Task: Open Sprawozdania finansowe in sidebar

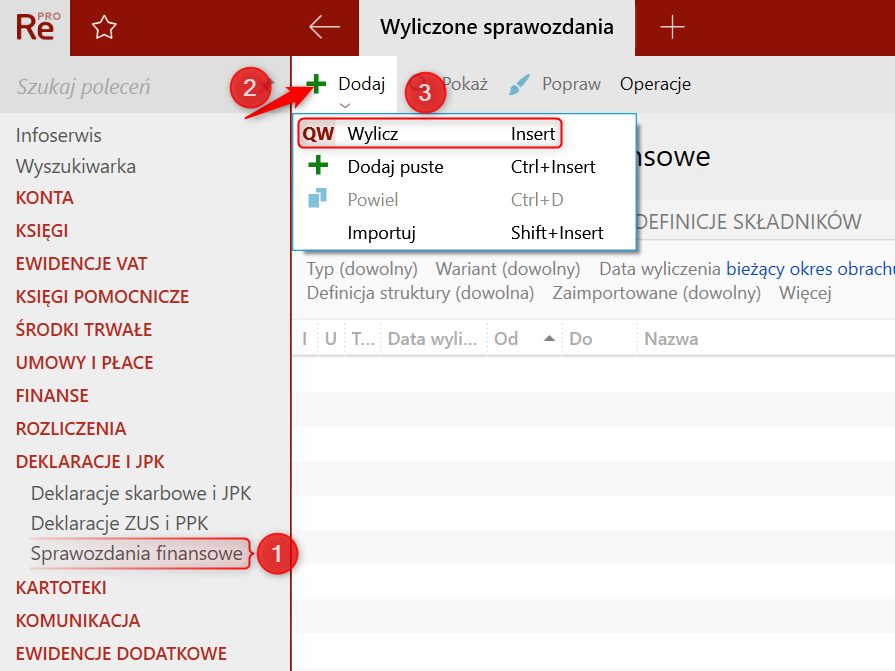Action: [137, 553]
